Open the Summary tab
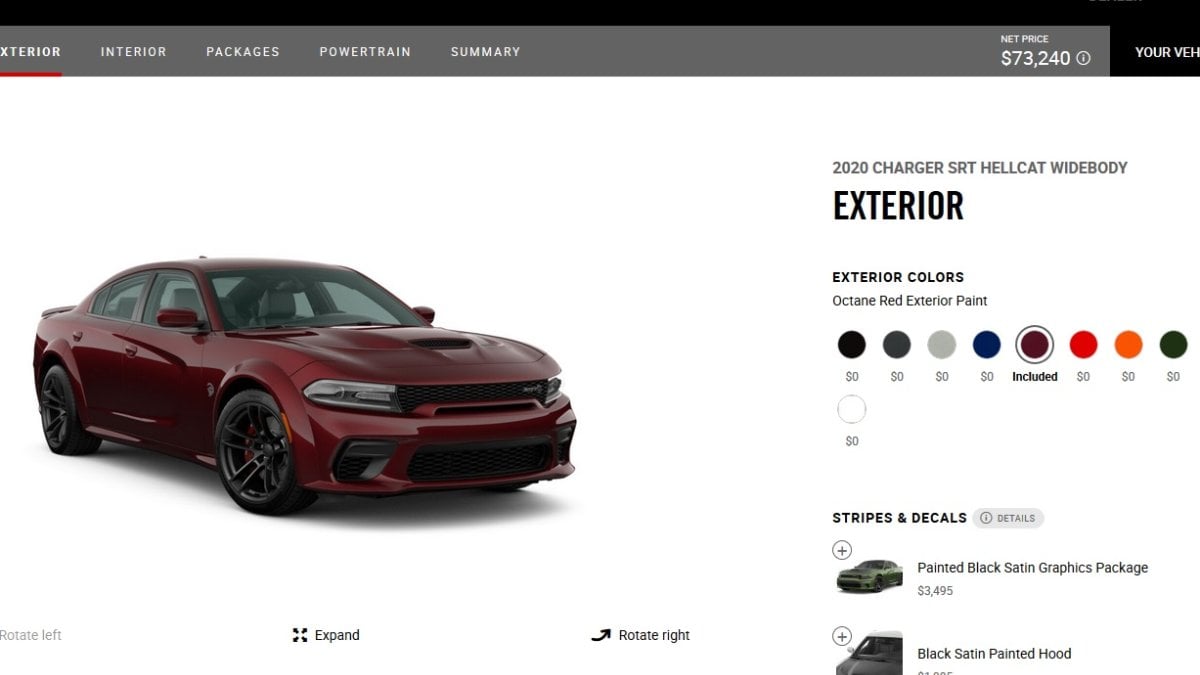The height and width of the screenshot is (675, 1200). [486, 52]
